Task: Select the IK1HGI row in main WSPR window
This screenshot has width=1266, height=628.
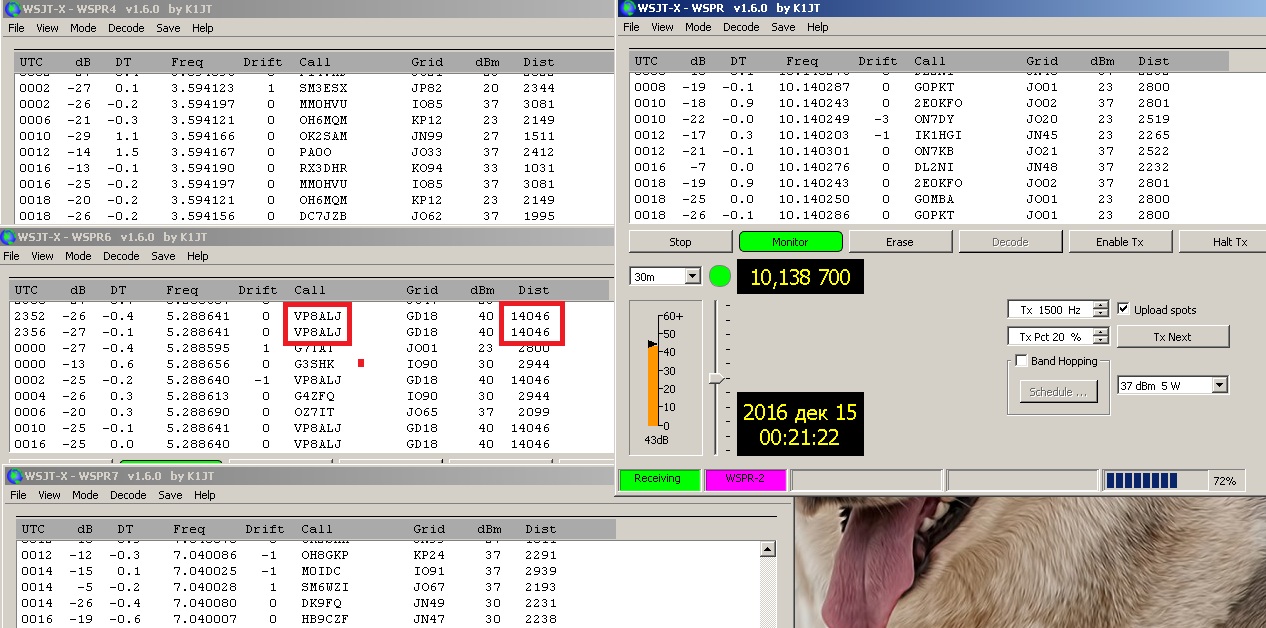Action: [945, 135]
